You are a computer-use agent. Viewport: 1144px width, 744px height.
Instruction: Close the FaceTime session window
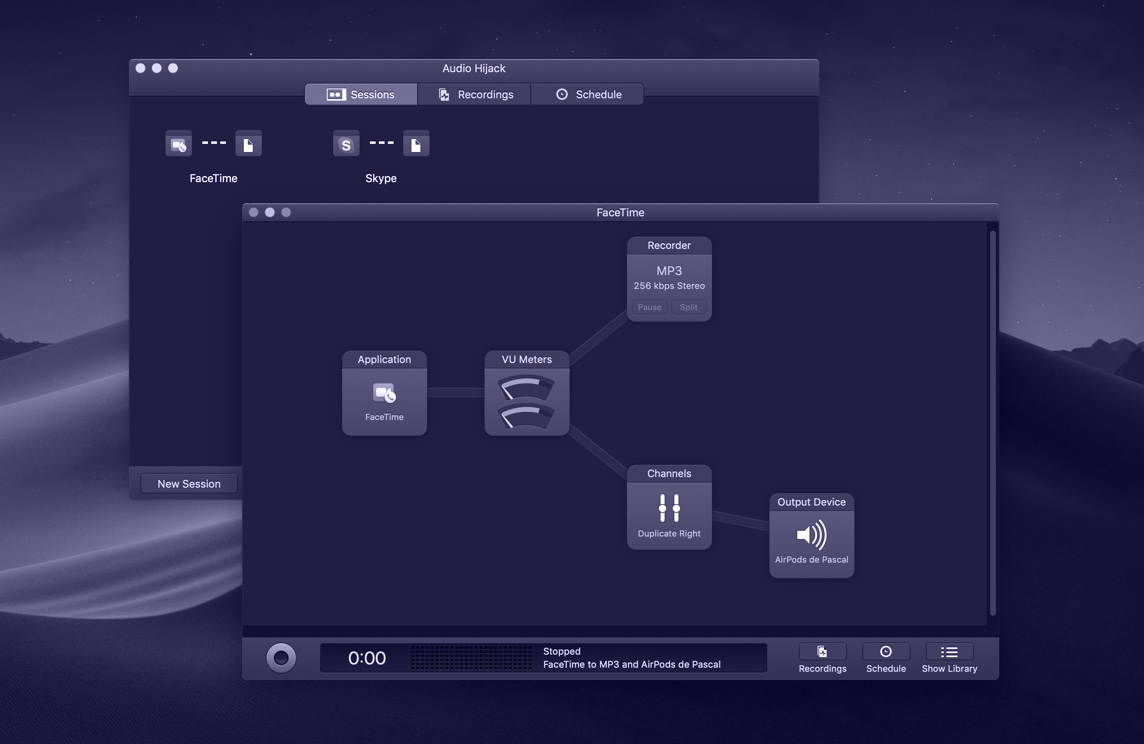tap(254, 212)
